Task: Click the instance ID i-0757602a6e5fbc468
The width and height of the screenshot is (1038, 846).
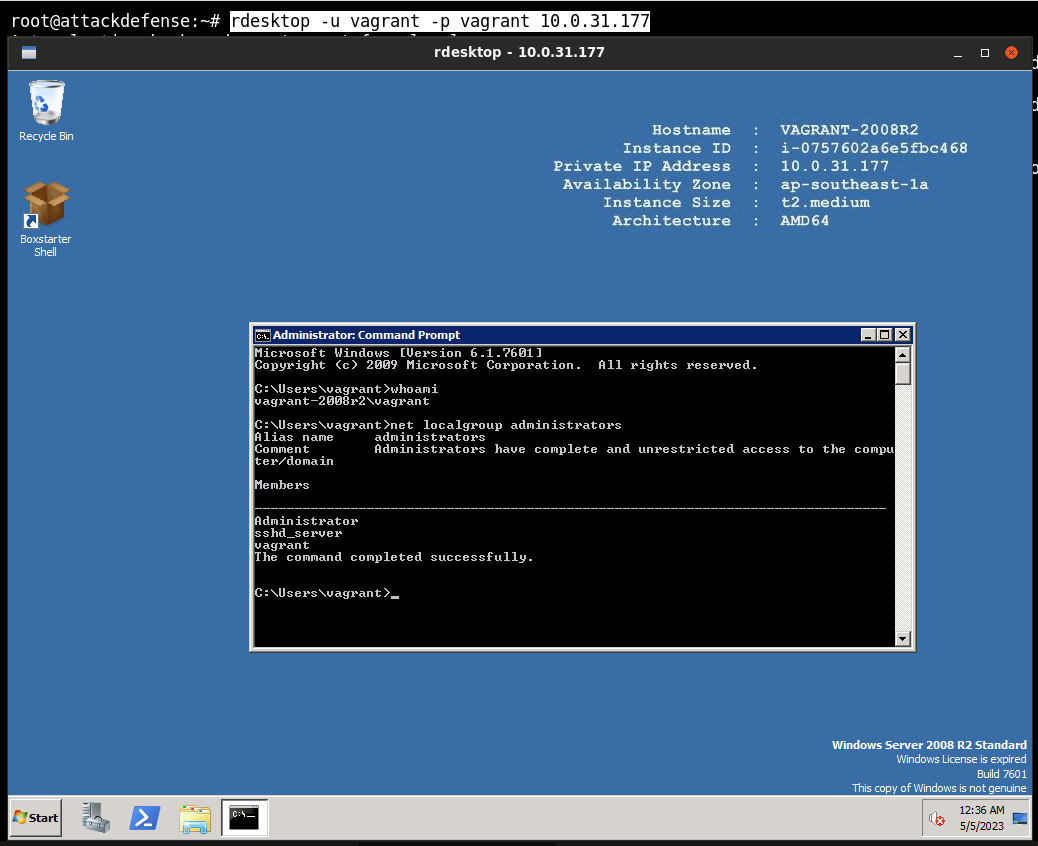Action: point(874,148)
